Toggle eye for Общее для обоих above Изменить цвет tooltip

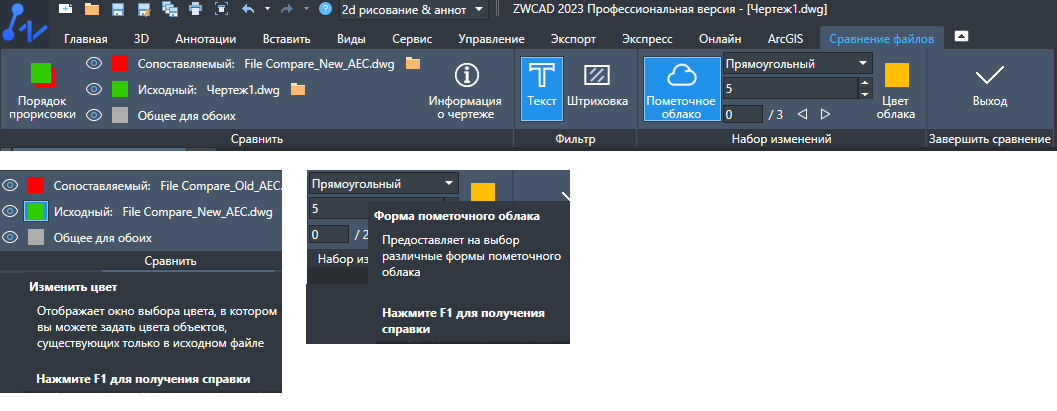tap(10, 237)
